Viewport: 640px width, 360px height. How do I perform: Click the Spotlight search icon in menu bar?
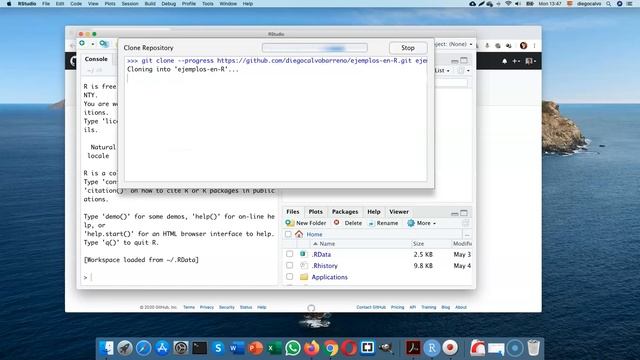tap(608, 4)
